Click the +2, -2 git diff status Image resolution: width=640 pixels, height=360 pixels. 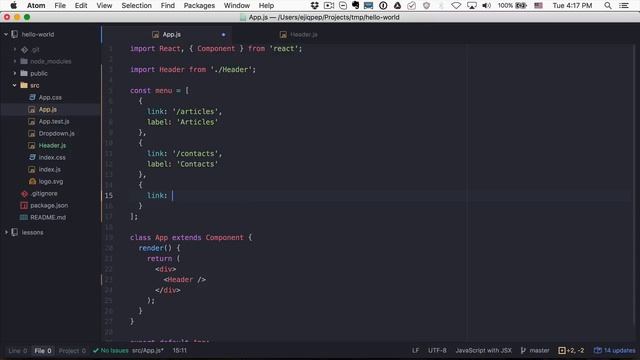click(x=571, y=351)
